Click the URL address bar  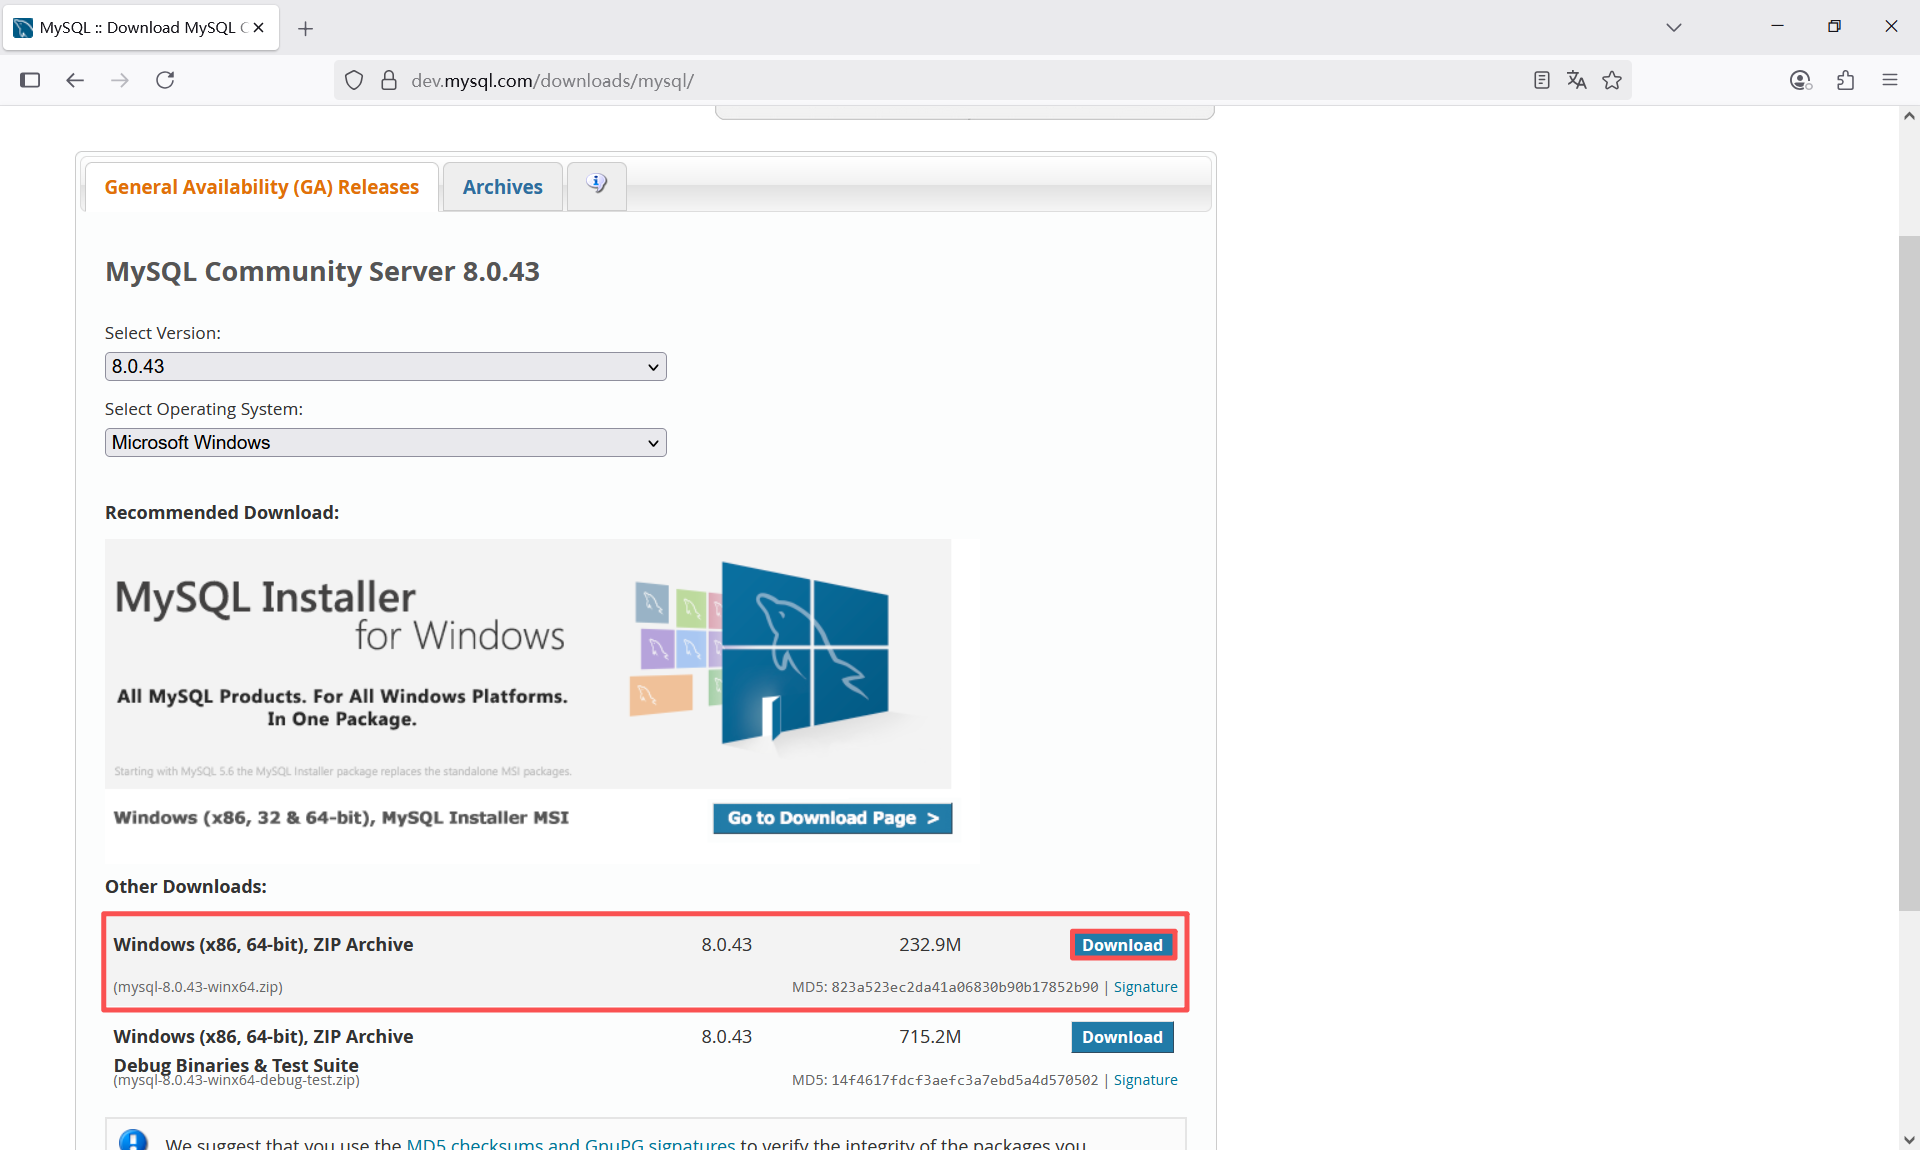point(900,80)
